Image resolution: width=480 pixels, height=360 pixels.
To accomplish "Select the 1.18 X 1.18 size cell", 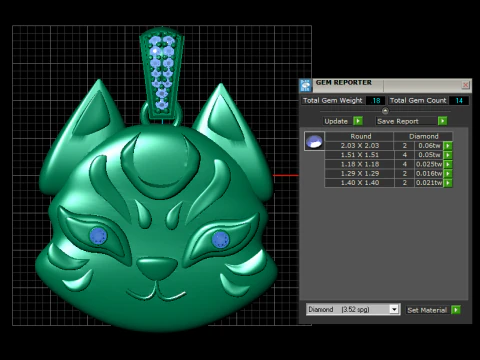I will tap(360, 164).
